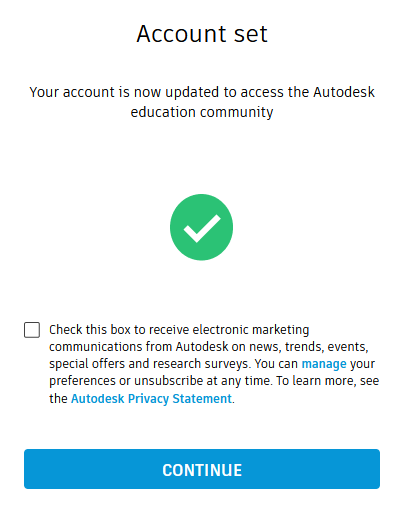Viewport: 411px width, 515px height.
Task: Click the 'education community' text line
Action: pyautogui.click(x=202, y=112)
